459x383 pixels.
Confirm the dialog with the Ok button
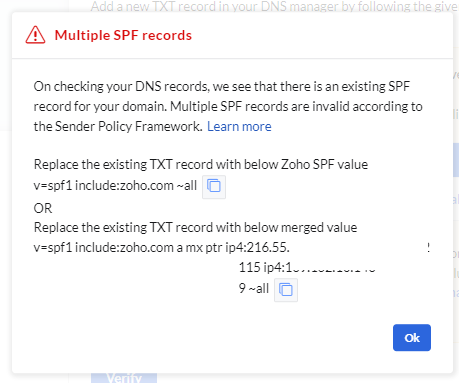(412, 338)
